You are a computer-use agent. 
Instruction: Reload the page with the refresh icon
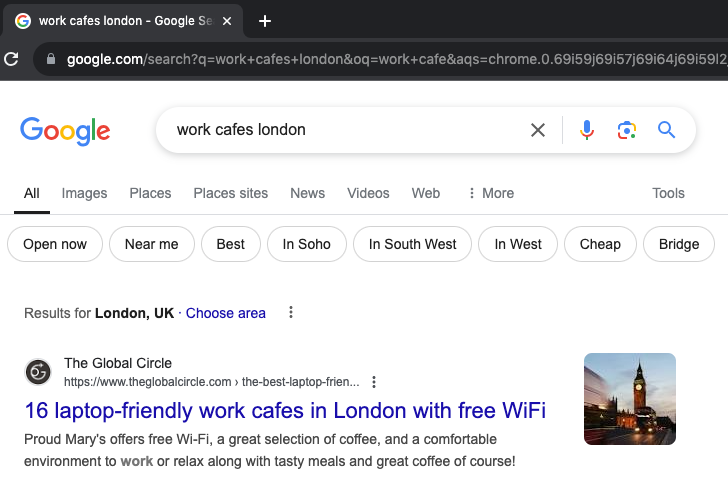(x=11, y=59)
